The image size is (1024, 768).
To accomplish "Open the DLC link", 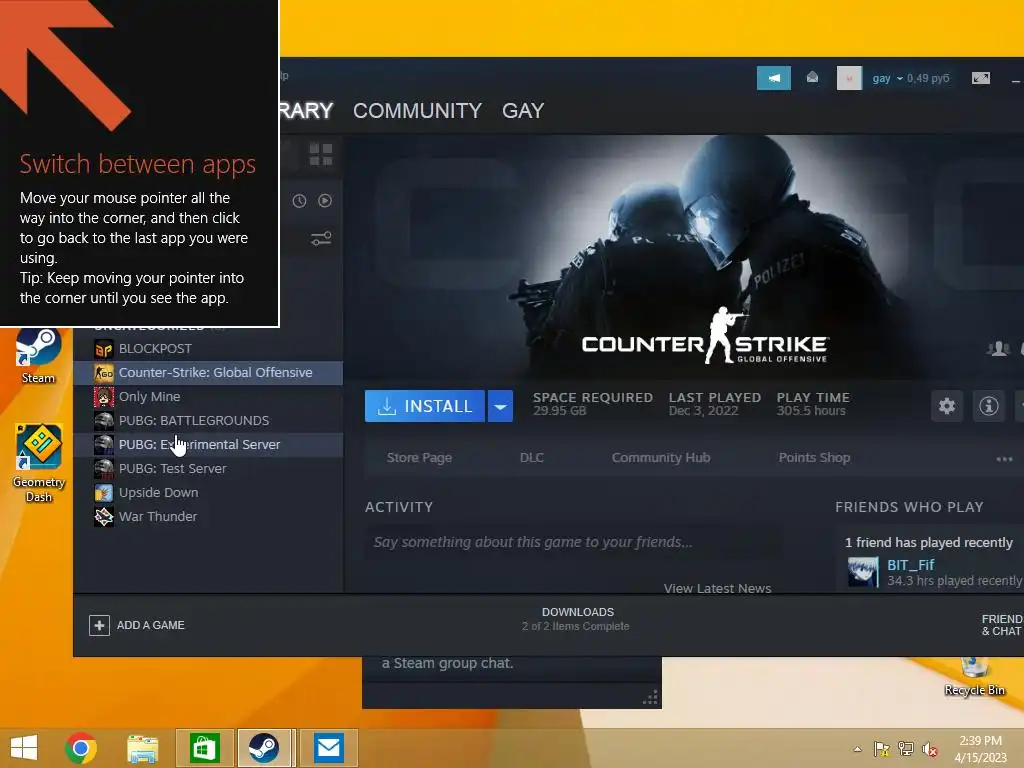I will click(532, 458).
